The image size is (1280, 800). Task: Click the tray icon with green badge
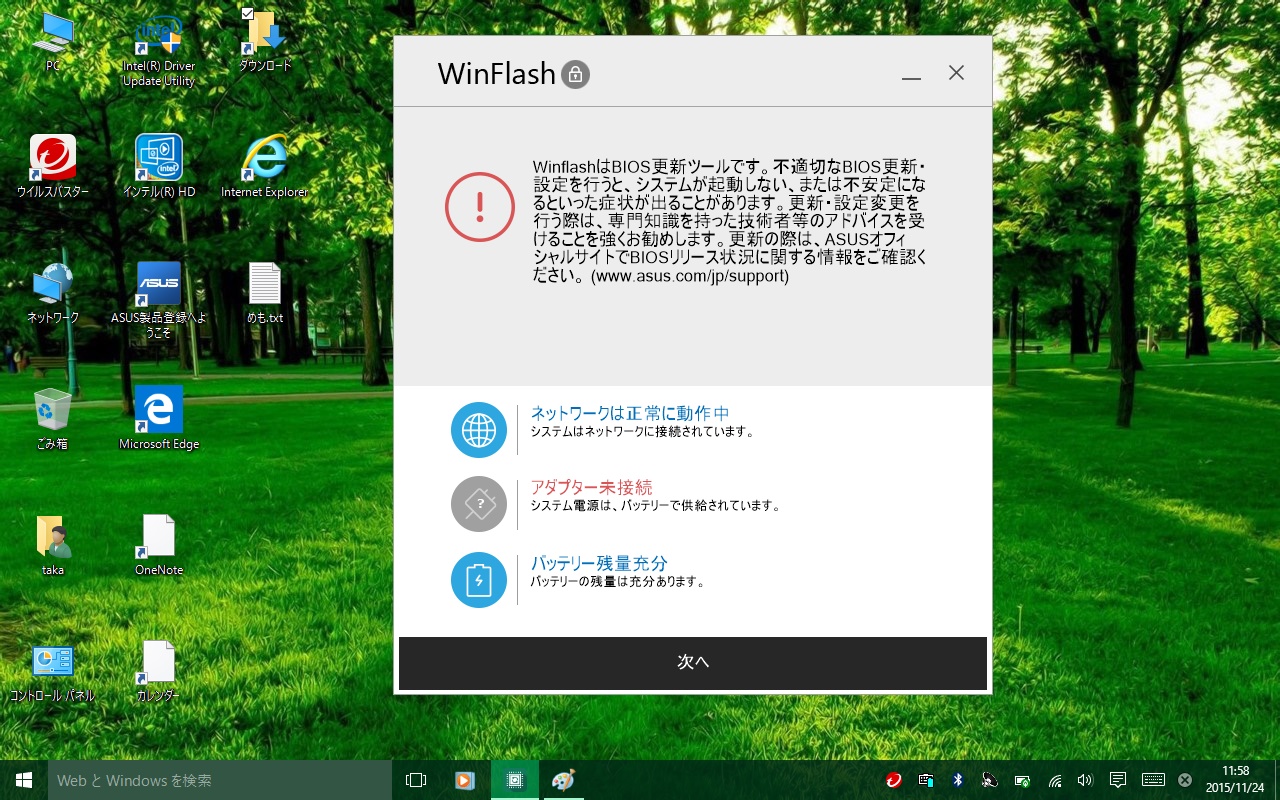click(x=1022, y=780)
